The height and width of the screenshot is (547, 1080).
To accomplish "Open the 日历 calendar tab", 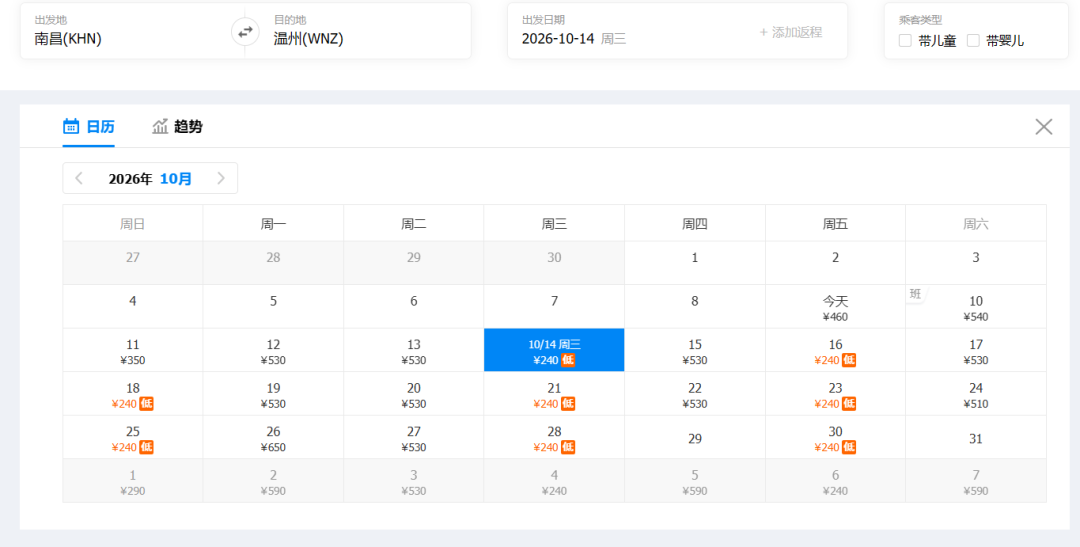I will pyautogui.click(x=89, y=127).
